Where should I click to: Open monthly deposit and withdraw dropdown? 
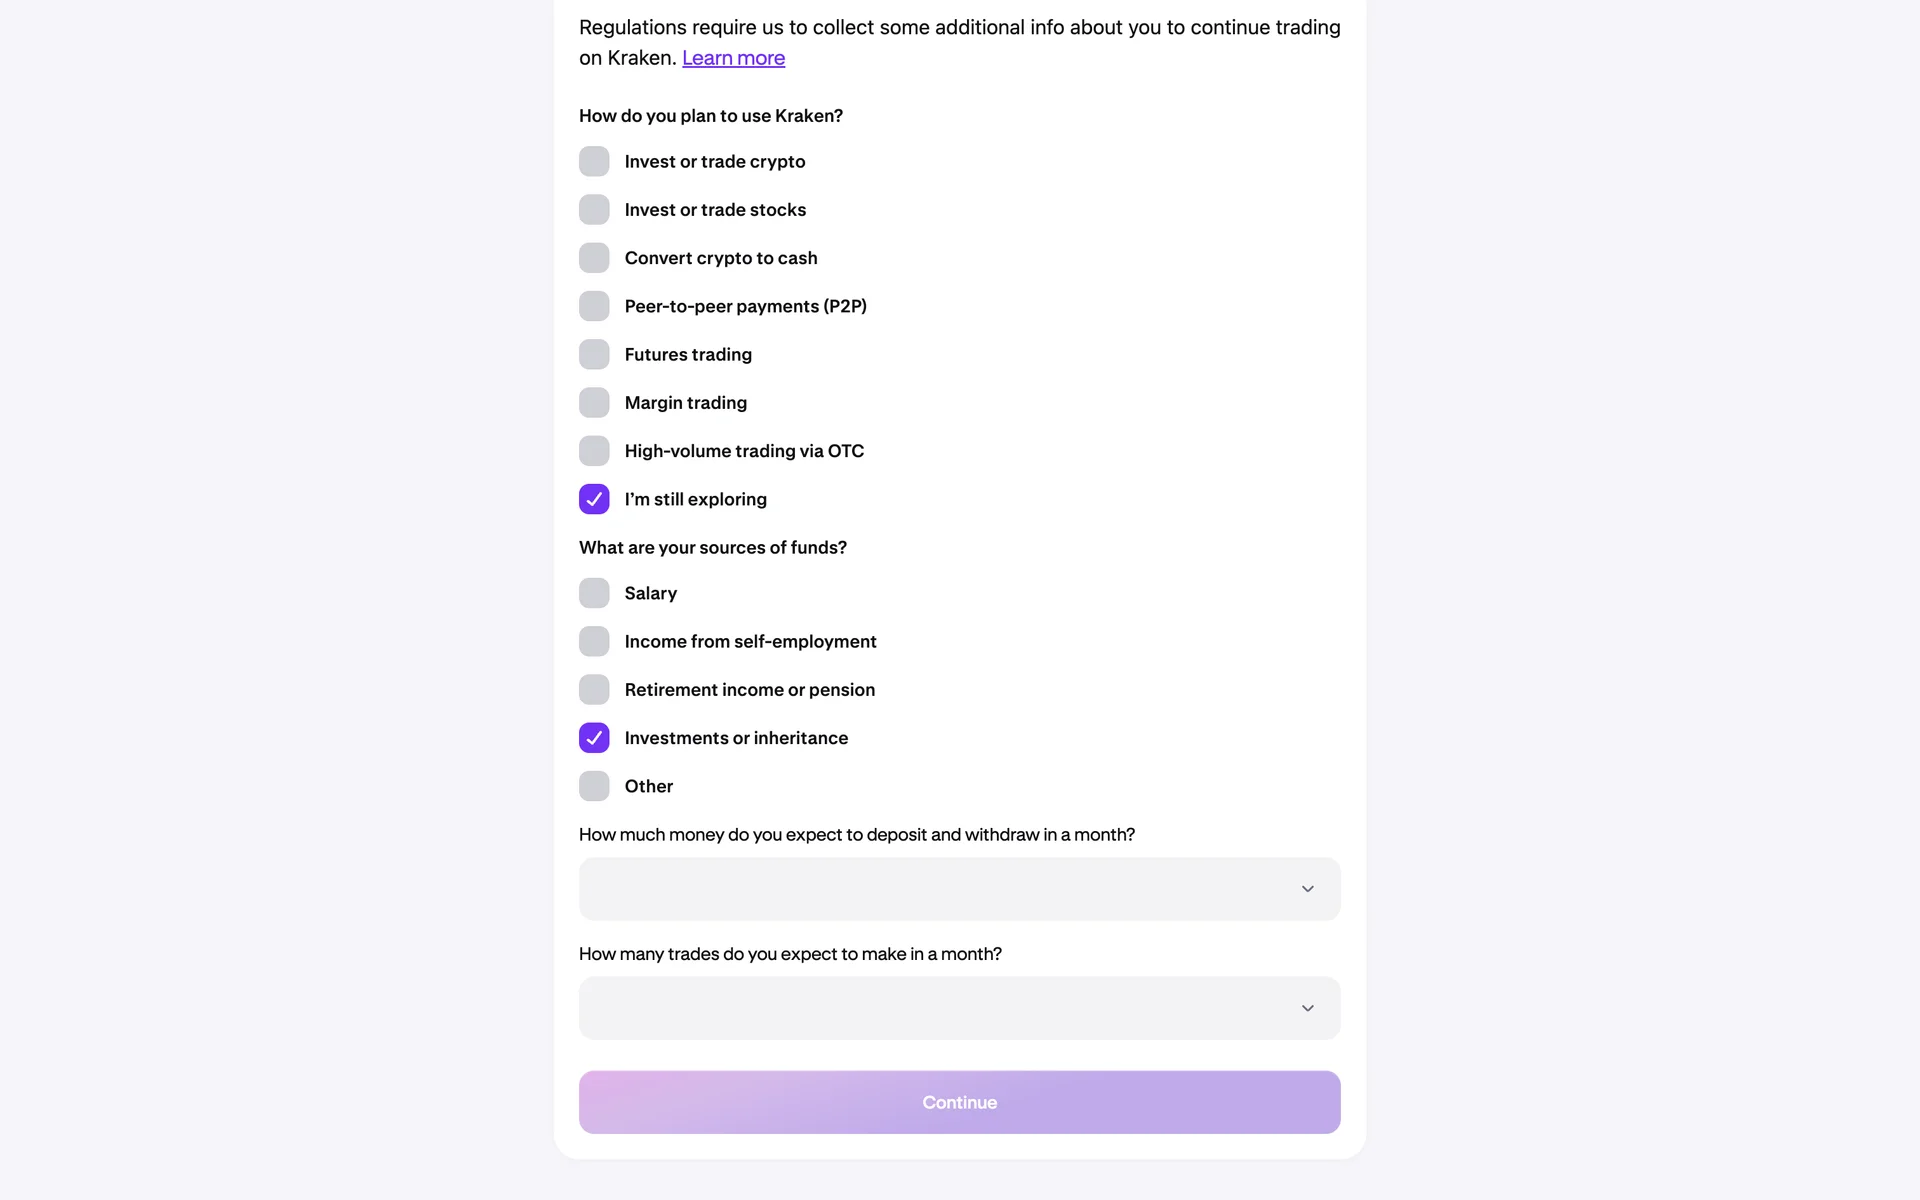click(940, 889)
